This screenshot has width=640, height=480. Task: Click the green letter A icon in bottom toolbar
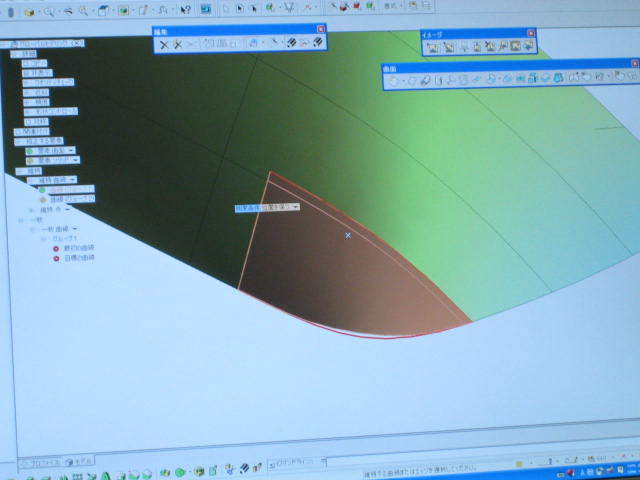[105, 476]
